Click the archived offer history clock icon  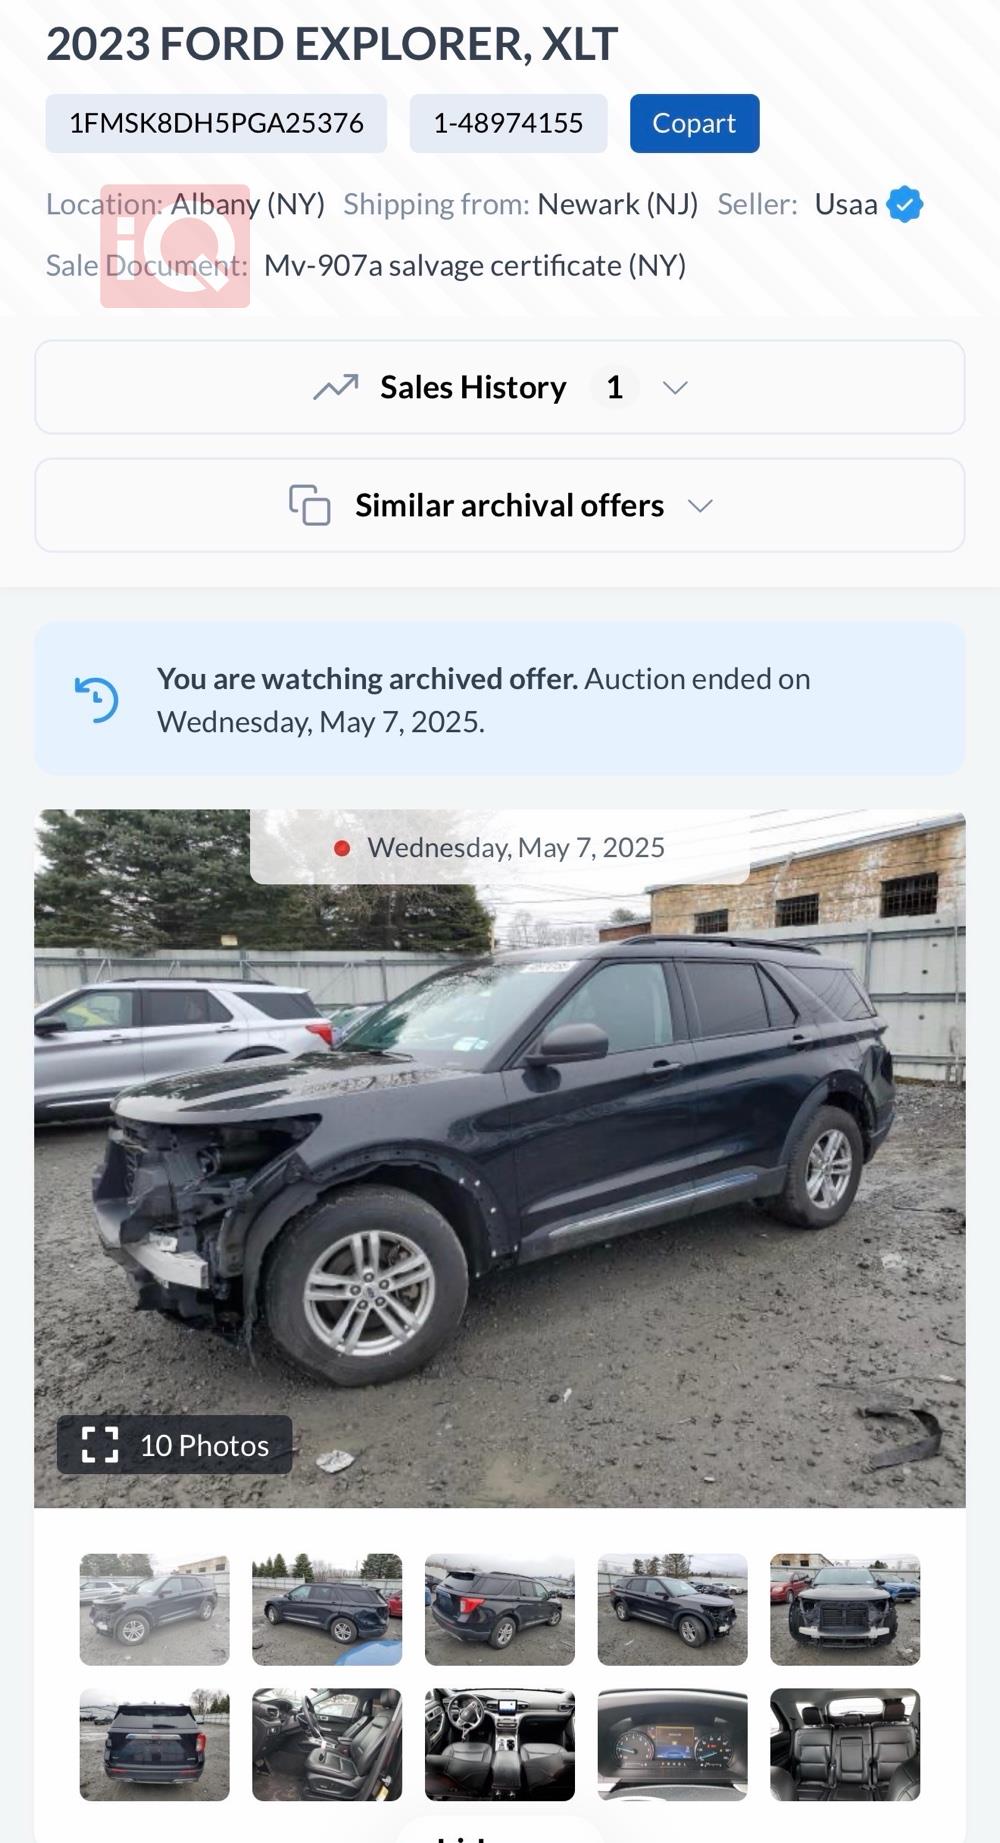[x=97, y=699]
